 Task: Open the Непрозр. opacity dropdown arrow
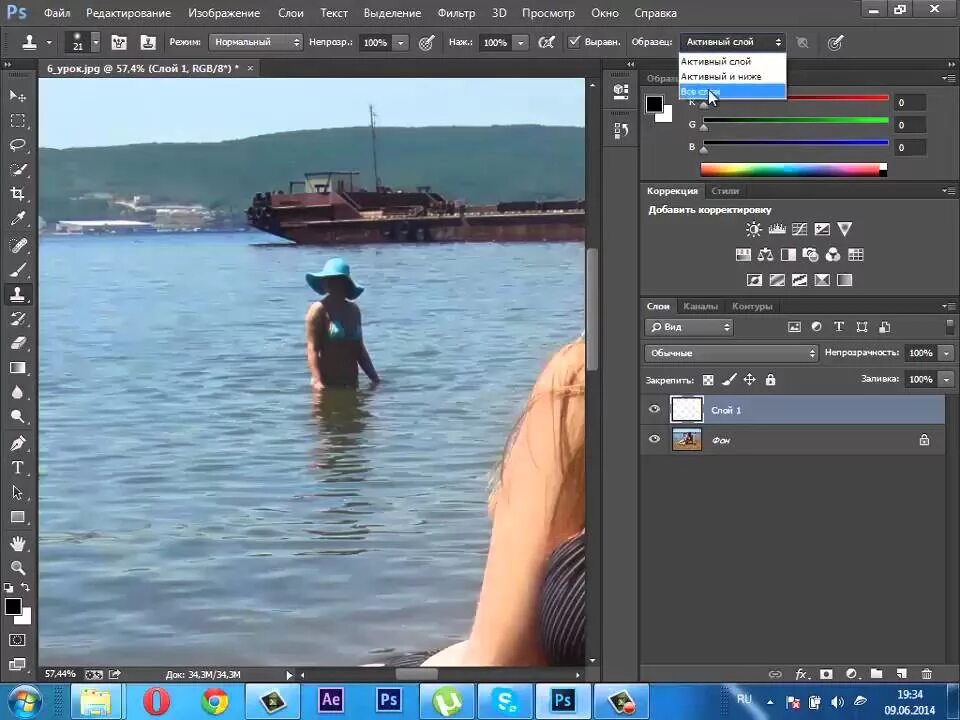click(x=400, y=42)
